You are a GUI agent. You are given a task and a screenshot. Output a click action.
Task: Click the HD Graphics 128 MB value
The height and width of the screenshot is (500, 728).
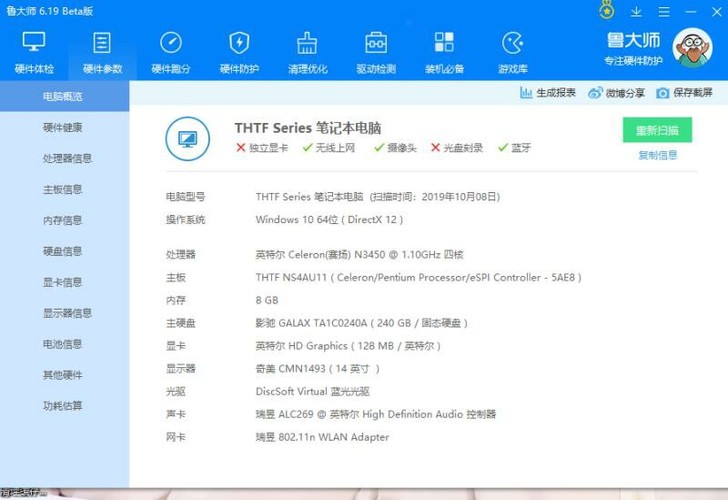tap(348, 346)
